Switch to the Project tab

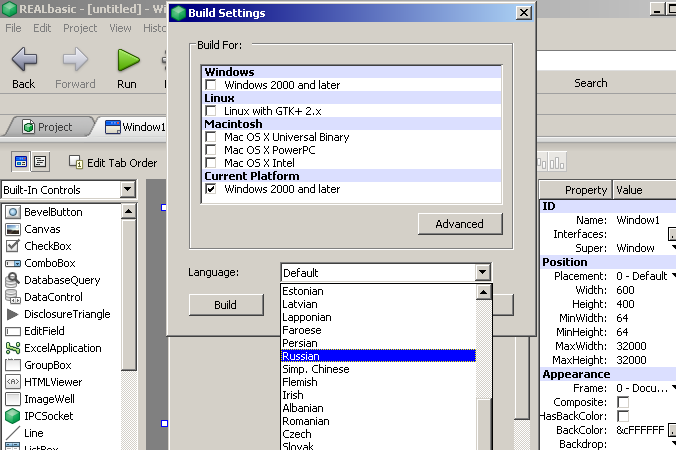48,127
